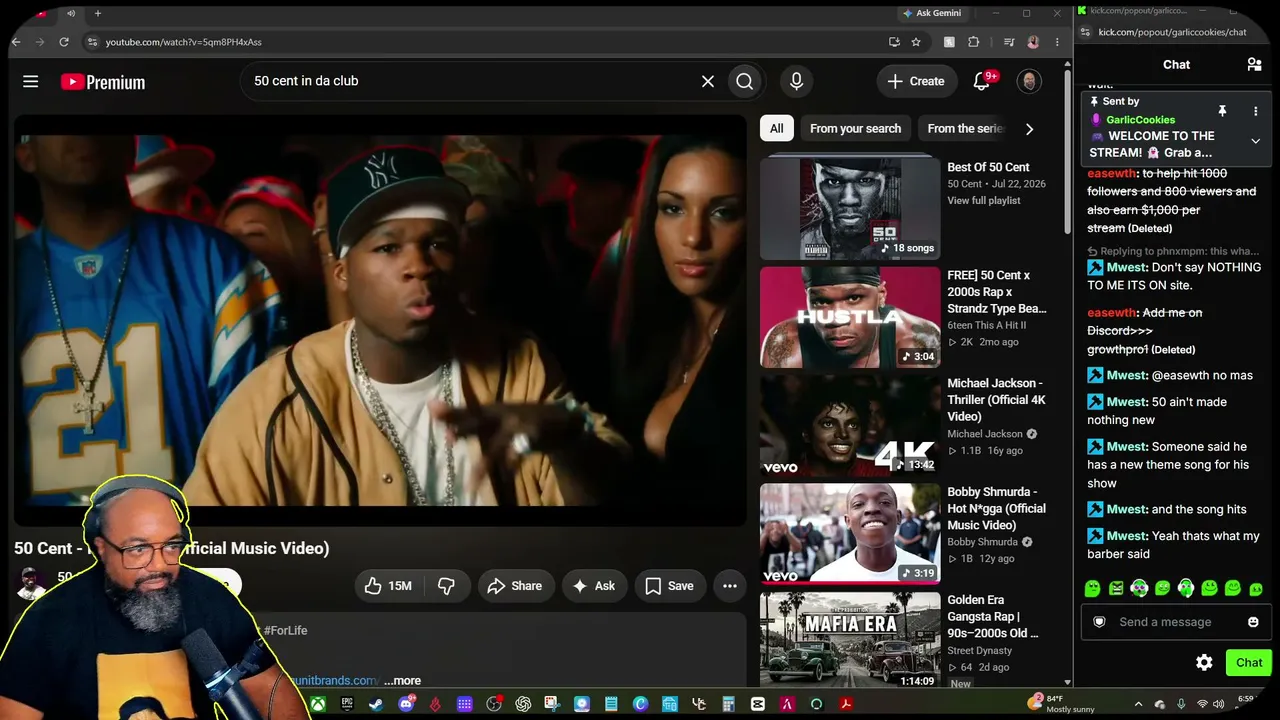The image size is (1280, 720).
Task: Start voice search with the microphone
Action: pos(796,82)
